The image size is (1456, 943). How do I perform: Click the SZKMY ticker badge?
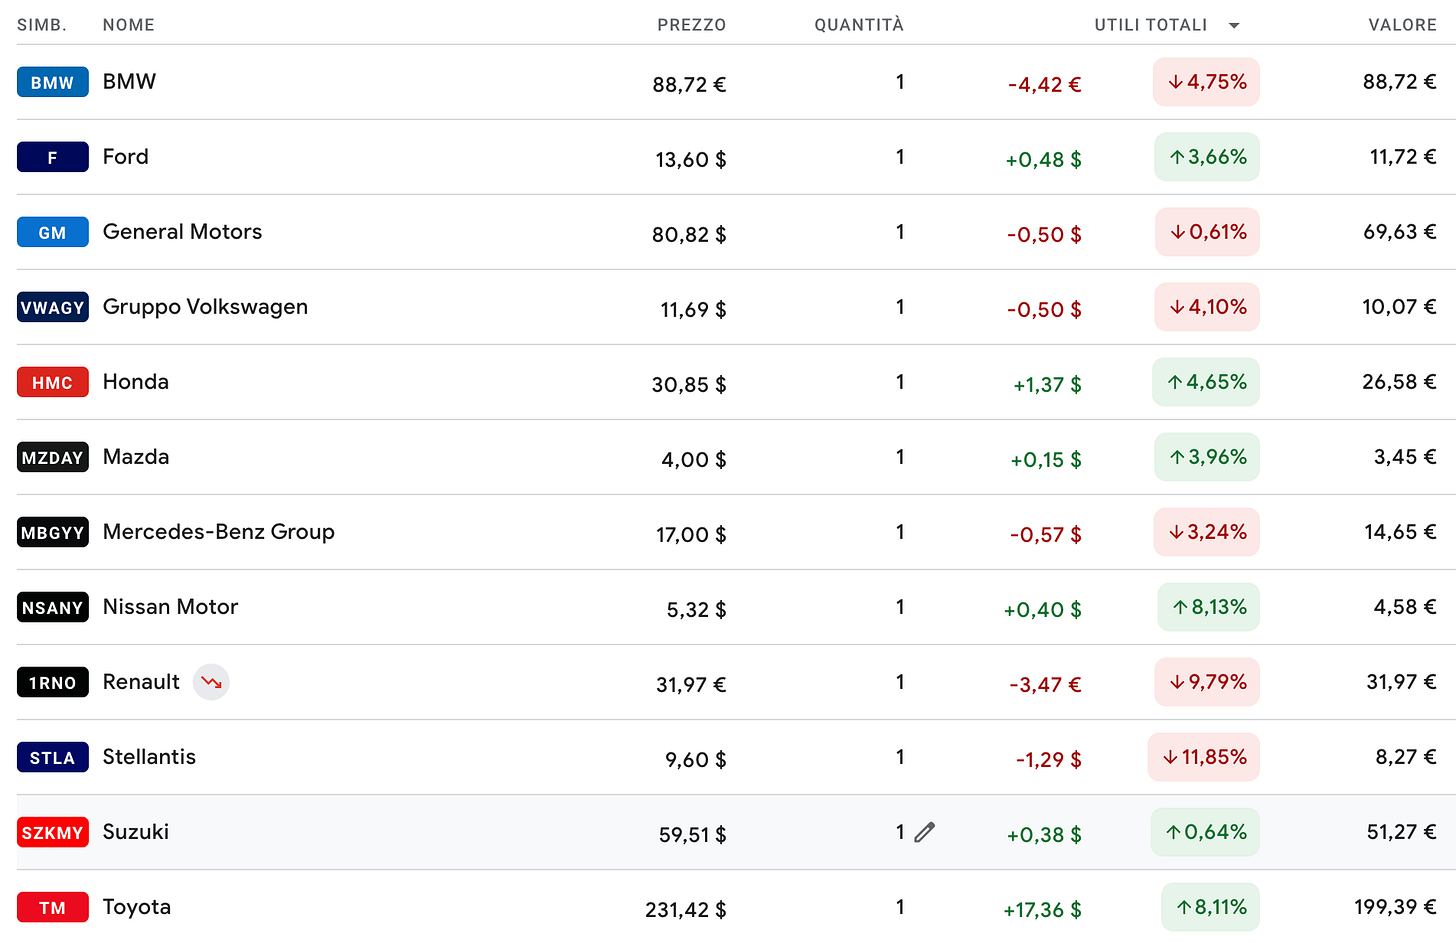(53, 832)
